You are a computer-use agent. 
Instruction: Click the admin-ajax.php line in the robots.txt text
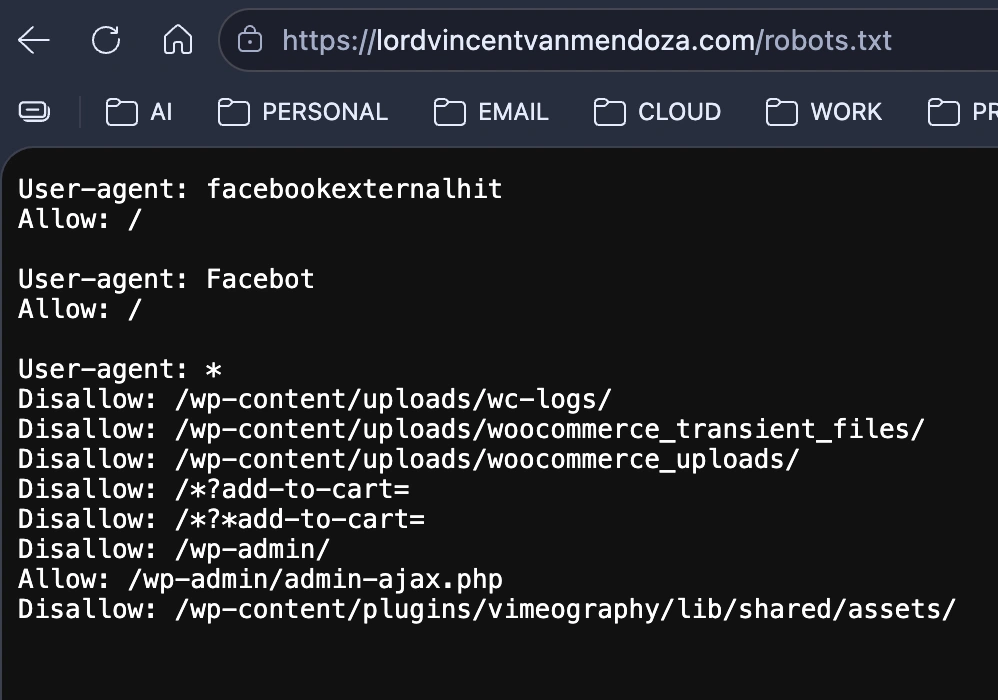click(x=259, y=578)
